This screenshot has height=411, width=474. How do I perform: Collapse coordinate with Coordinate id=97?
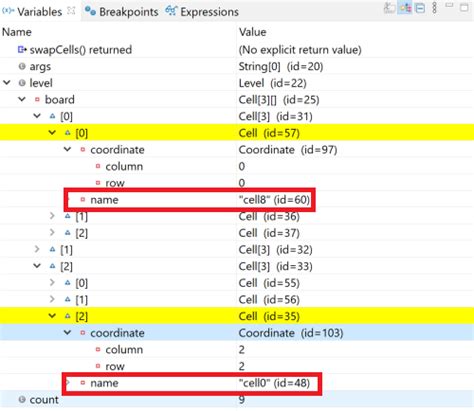[67, 149]
